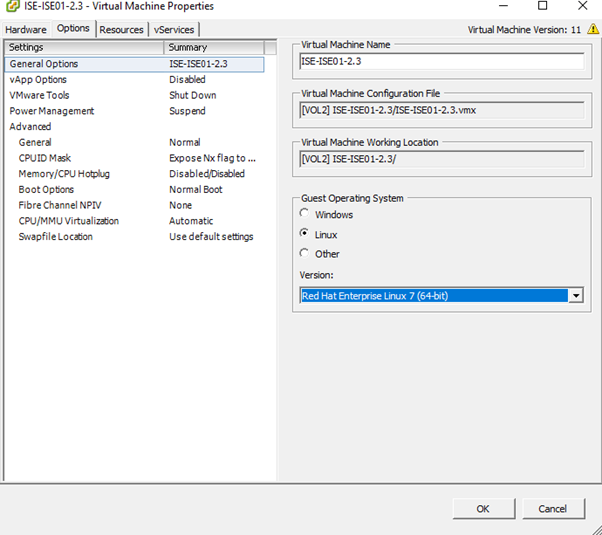Maximize the Virtual Machine Properties window
This screenshot has width=602, height=535.
click(x=542, y=5)
